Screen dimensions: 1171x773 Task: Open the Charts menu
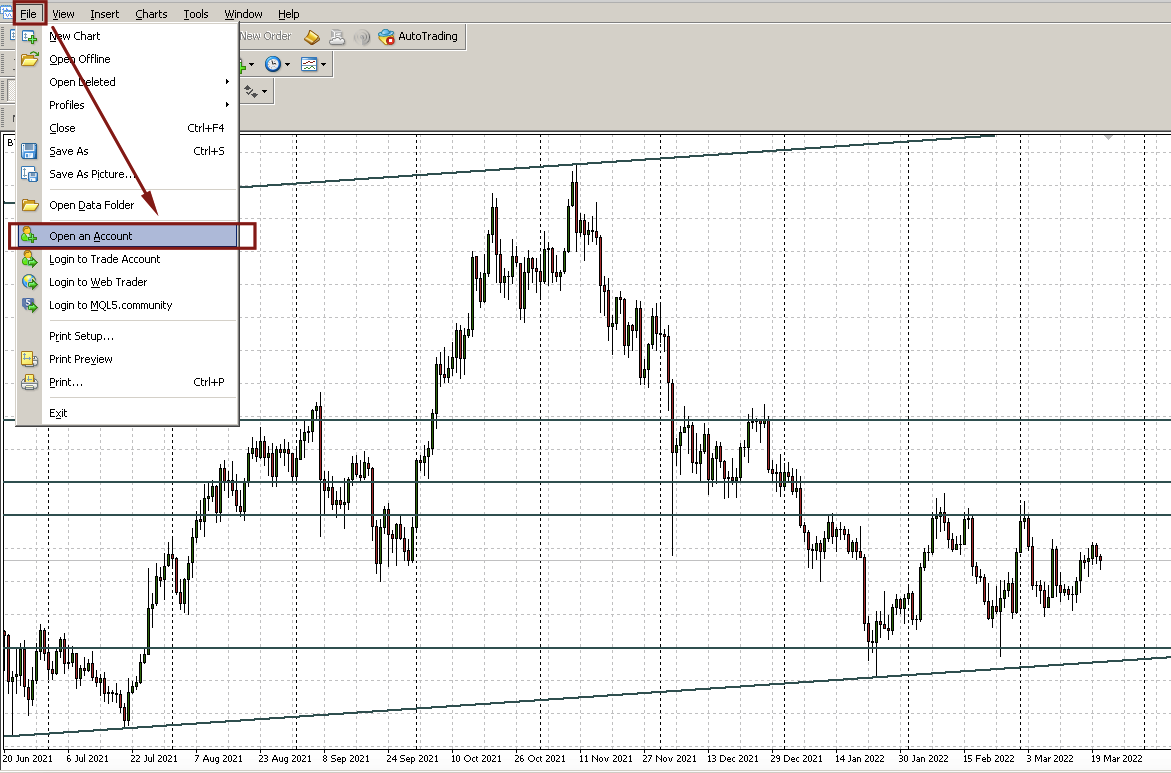point(151,13)
